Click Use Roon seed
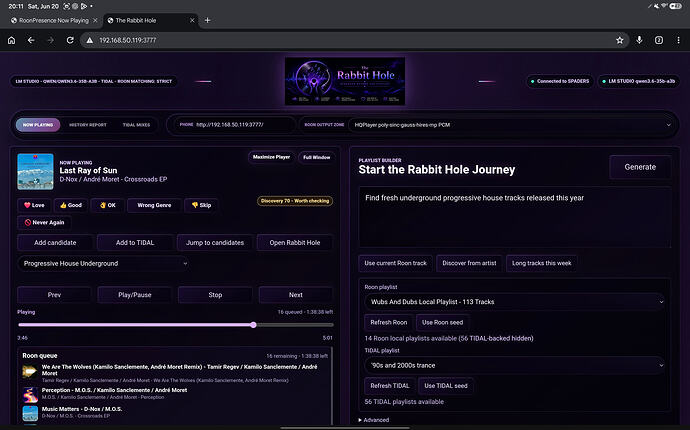The width and height of the screenshot is (690, 430). [x=442, y=323]
